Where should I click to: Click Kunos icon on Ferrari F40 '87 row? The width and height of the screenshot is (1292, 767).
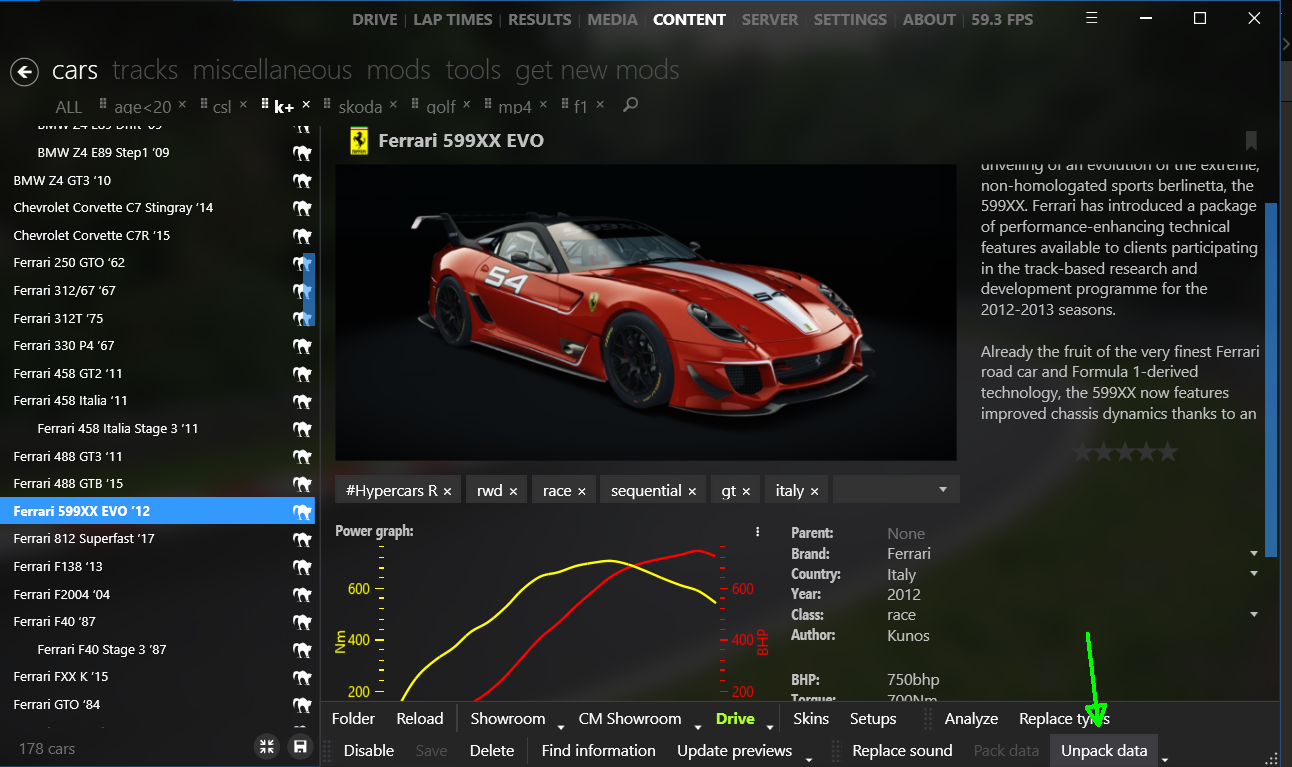tap(302, 622)
